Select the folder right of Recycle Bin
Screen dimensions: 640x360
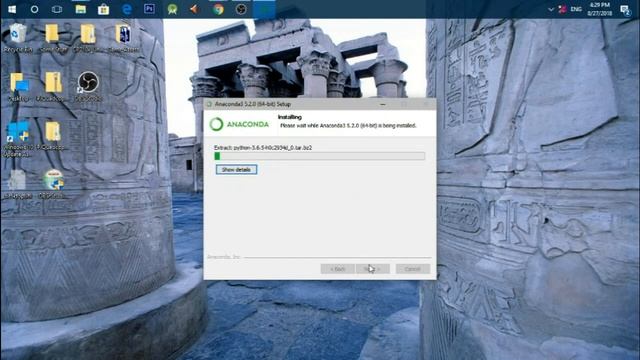point(53,38)
